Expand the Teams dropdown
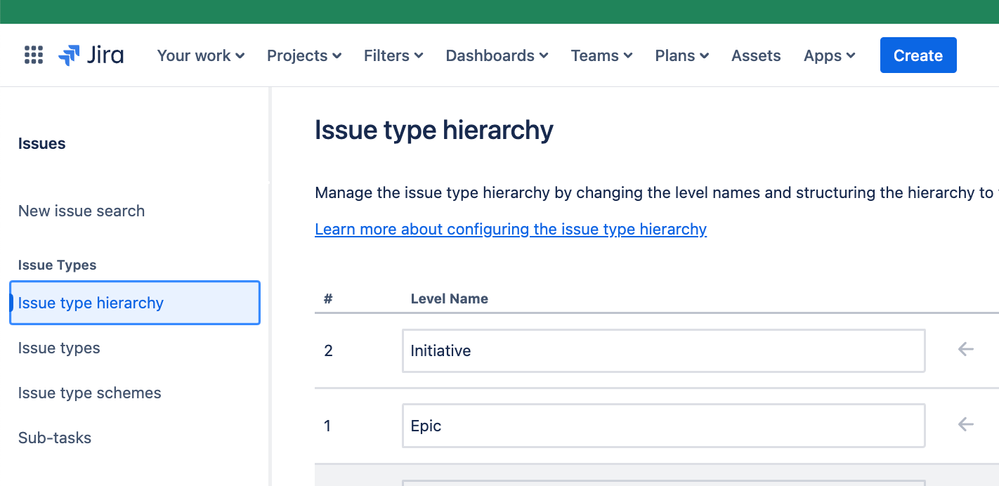The width and height of the screenshot is (999, 486). (601, 55)
